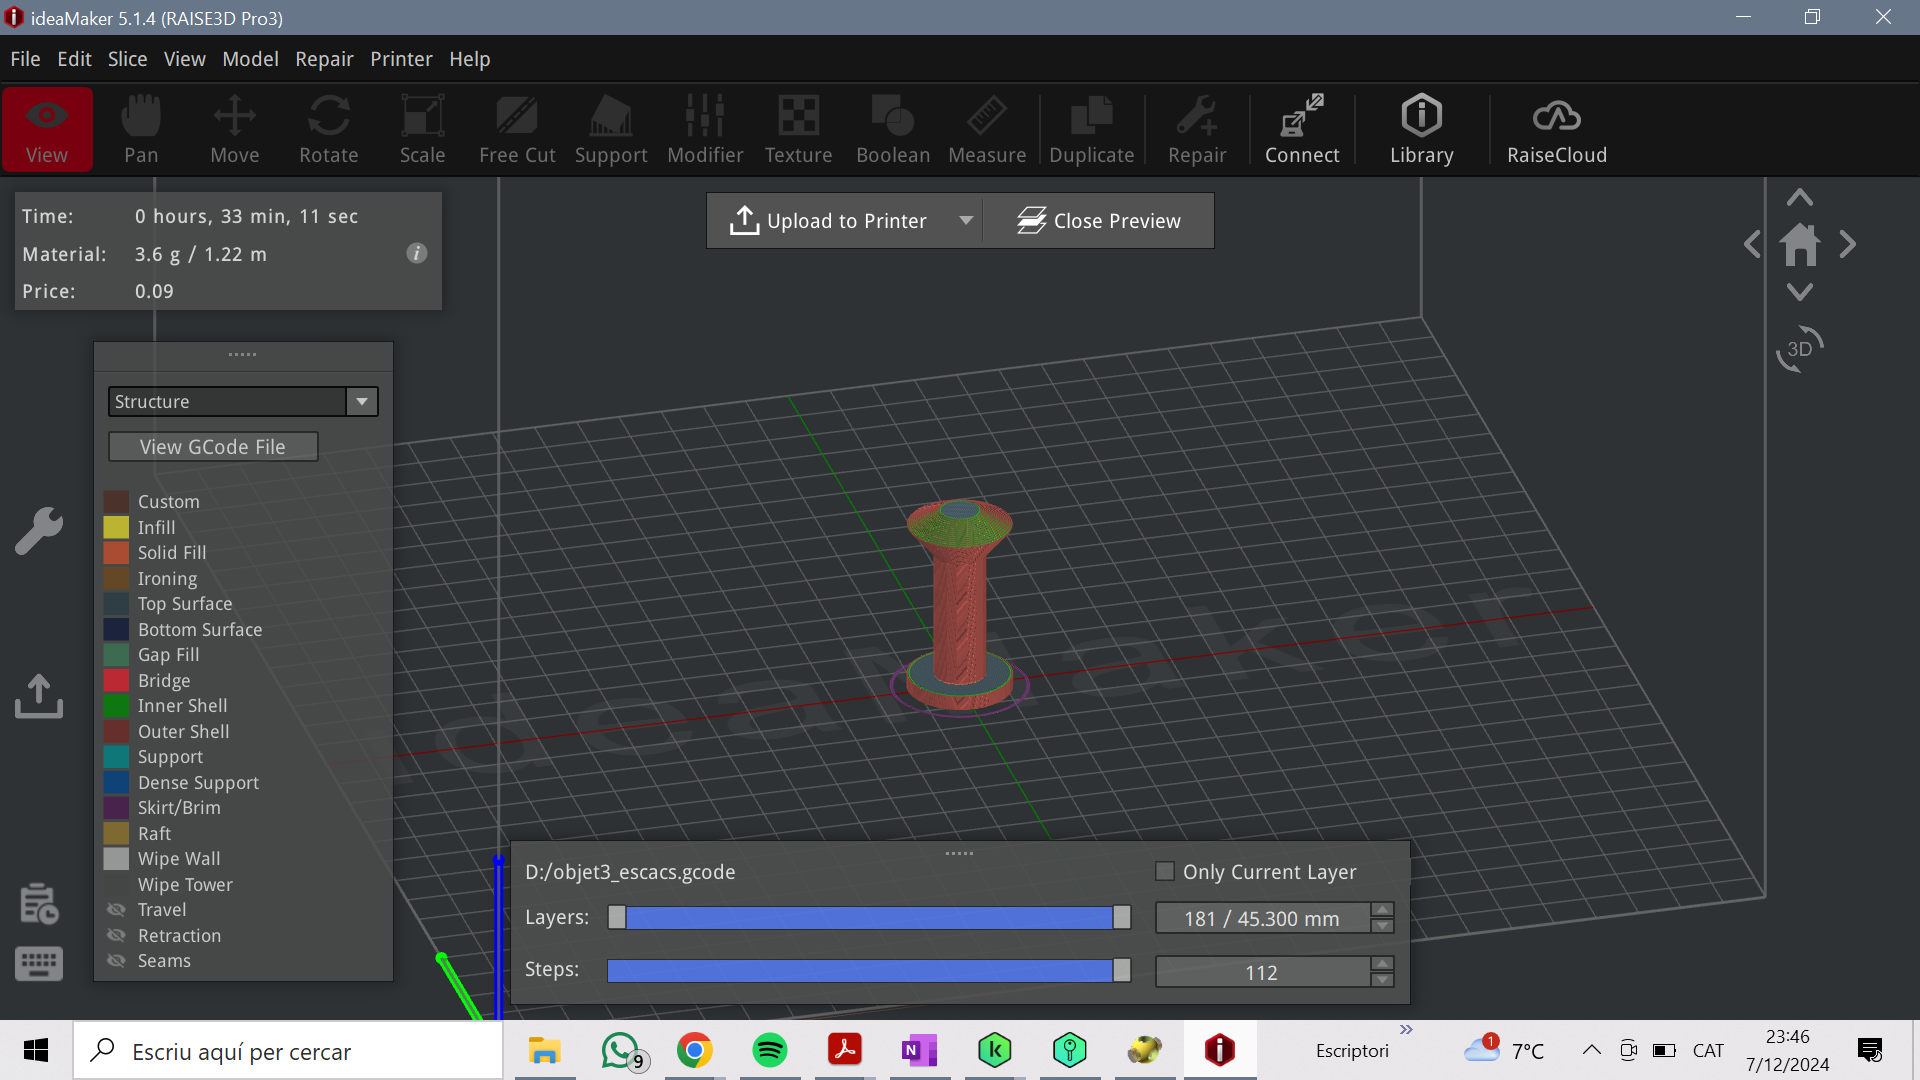Open the Edit menu
The image size is (1920, 1080).
click(75, 59)
